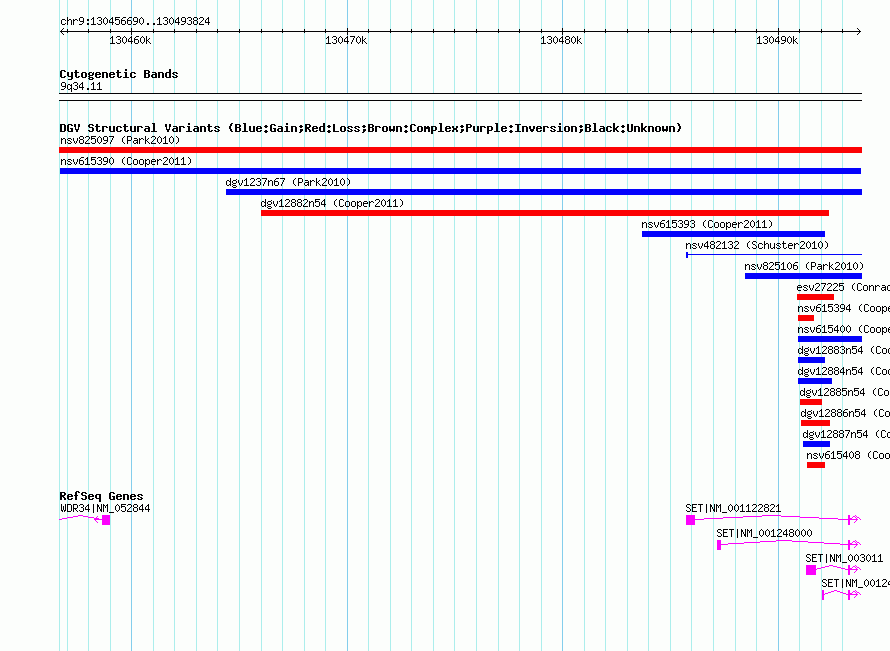Click the ruler's left arrowhead
Screen dimensions: 890x651
click(x=62, y=32)
